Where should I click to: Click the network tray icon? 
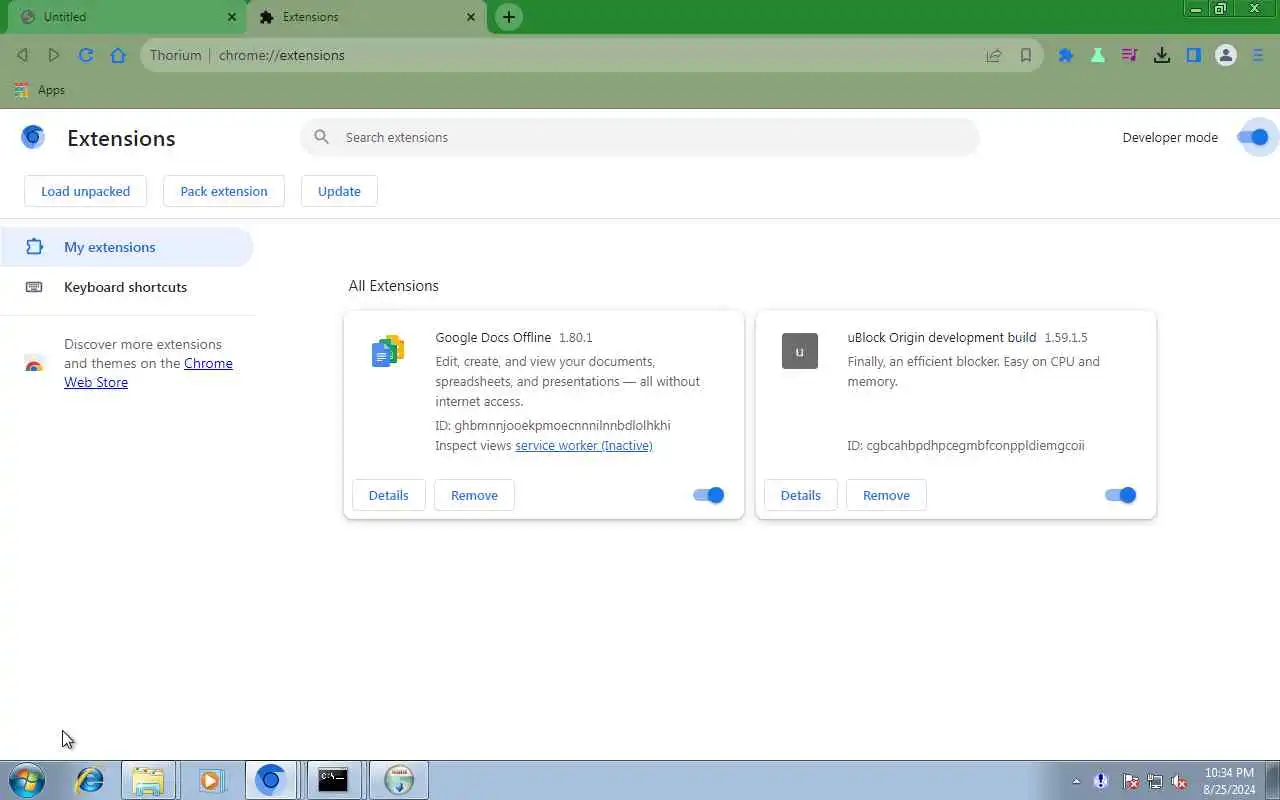pyautogui.click(x=1155, y=781)
